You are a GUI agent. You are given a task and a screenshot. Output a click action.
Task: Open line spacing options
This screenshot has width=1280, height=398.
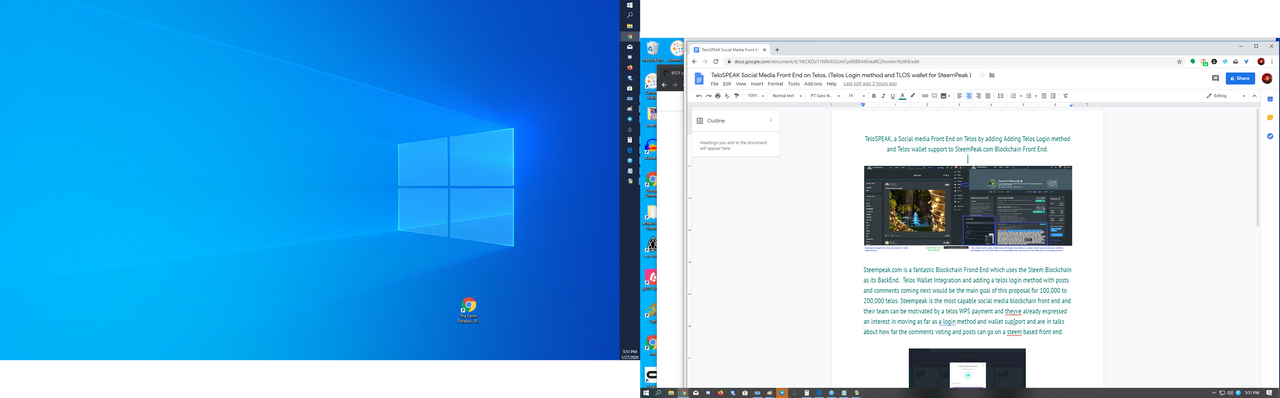[x=1001, y=95]
